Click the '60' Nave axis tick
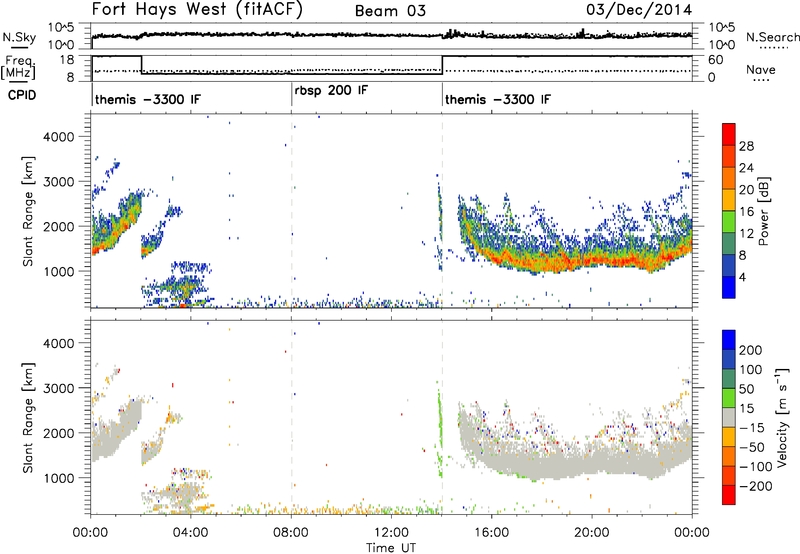 coord(716,60)
